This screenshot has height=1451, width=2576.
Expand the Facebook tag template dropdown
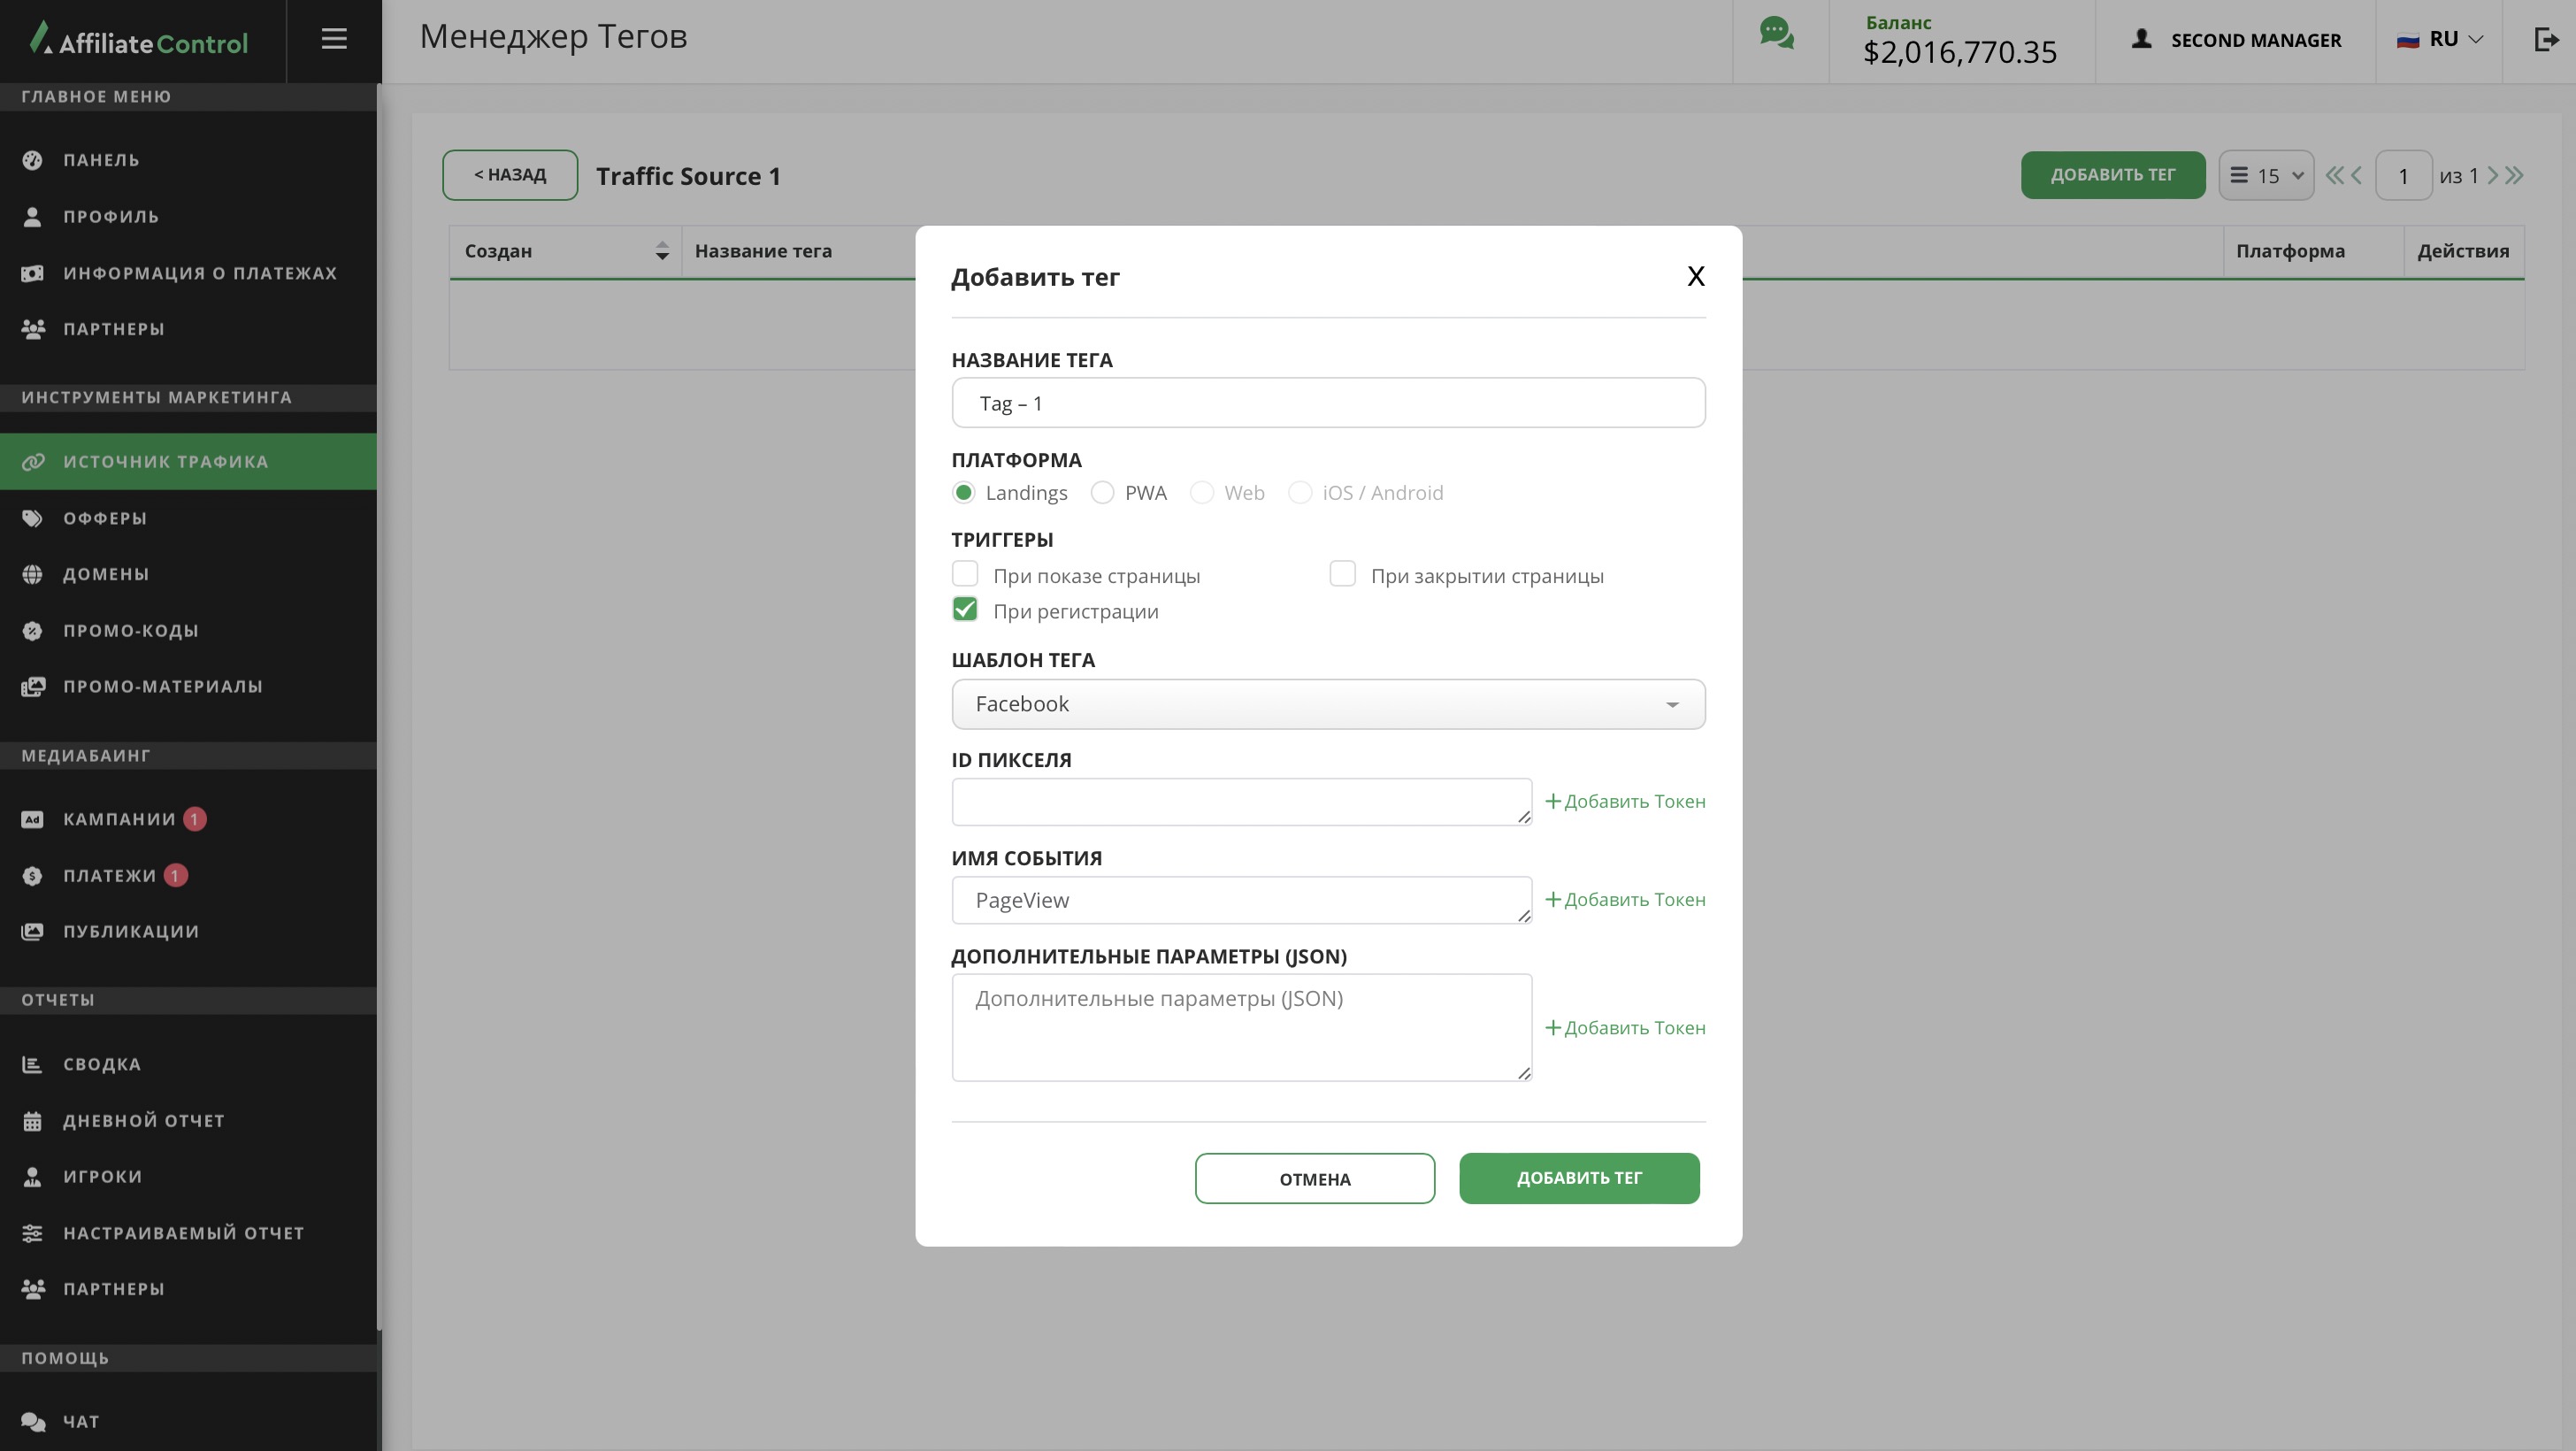[x=1327, y=704]
